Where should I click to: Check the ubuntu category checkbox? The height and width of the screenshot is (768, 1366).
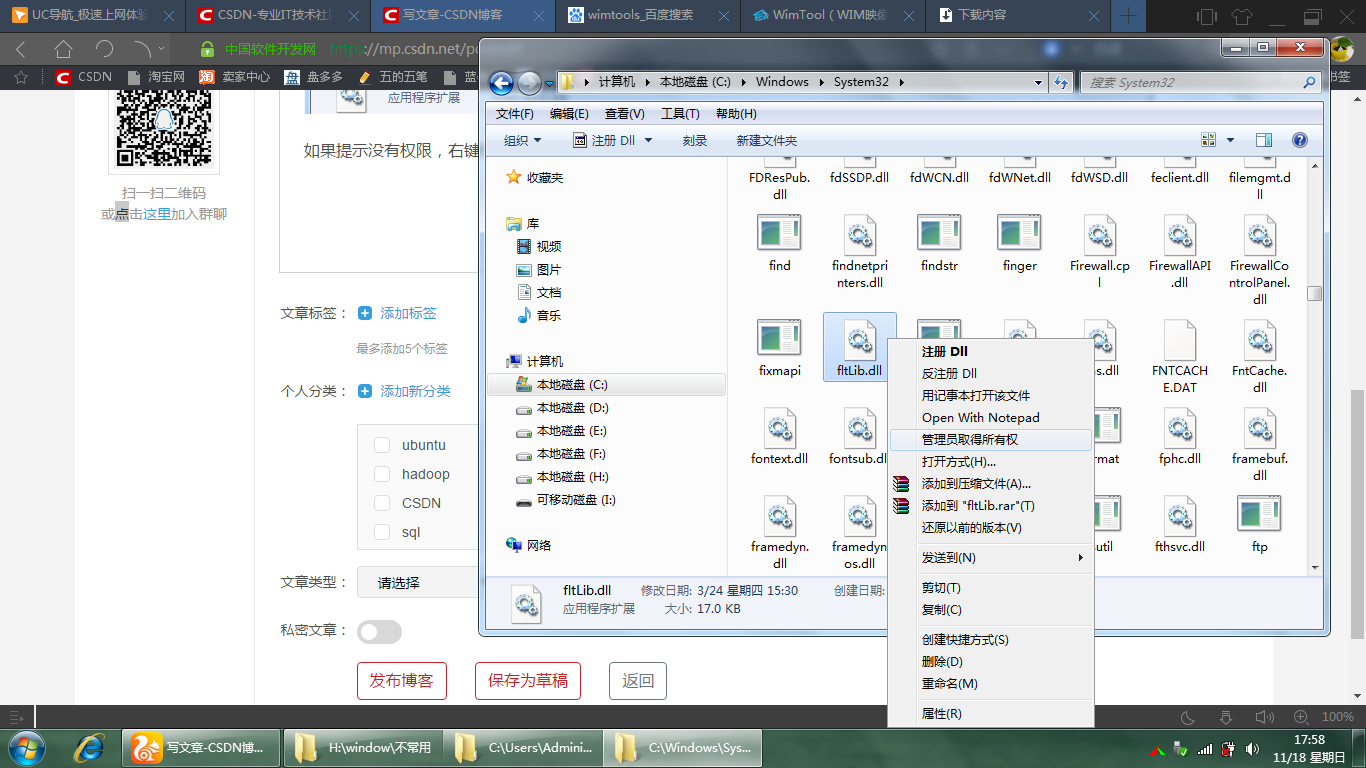pyautogui.click(x=382, y=445)
